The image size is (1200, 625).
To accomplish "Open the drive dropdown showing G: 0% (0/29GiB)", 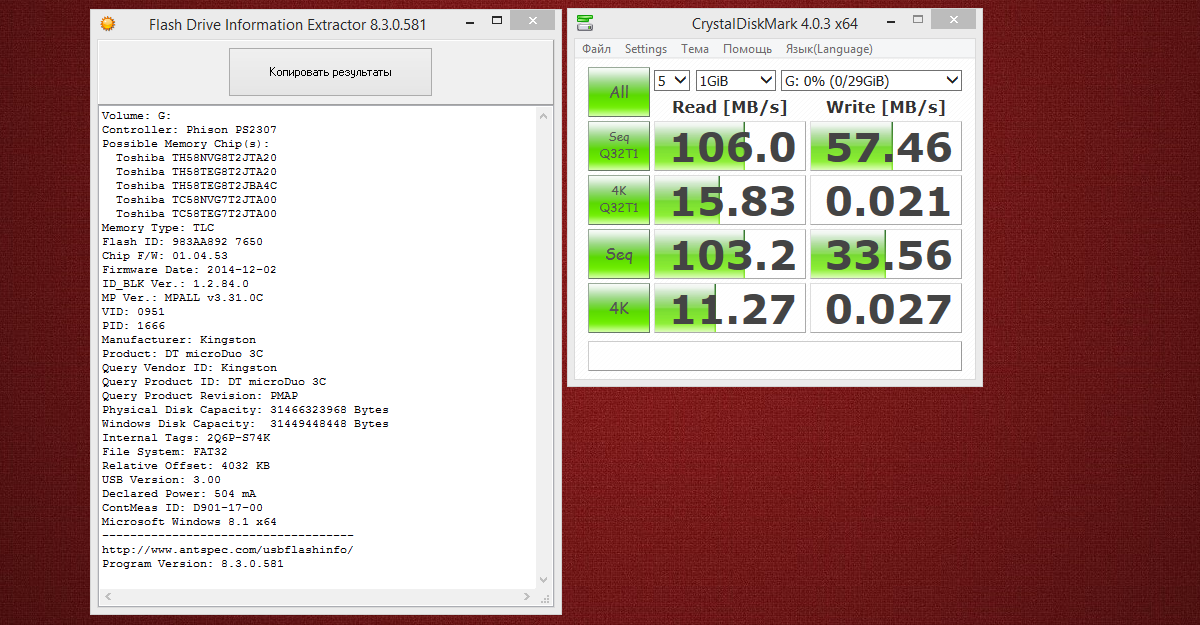I will 871,80.
